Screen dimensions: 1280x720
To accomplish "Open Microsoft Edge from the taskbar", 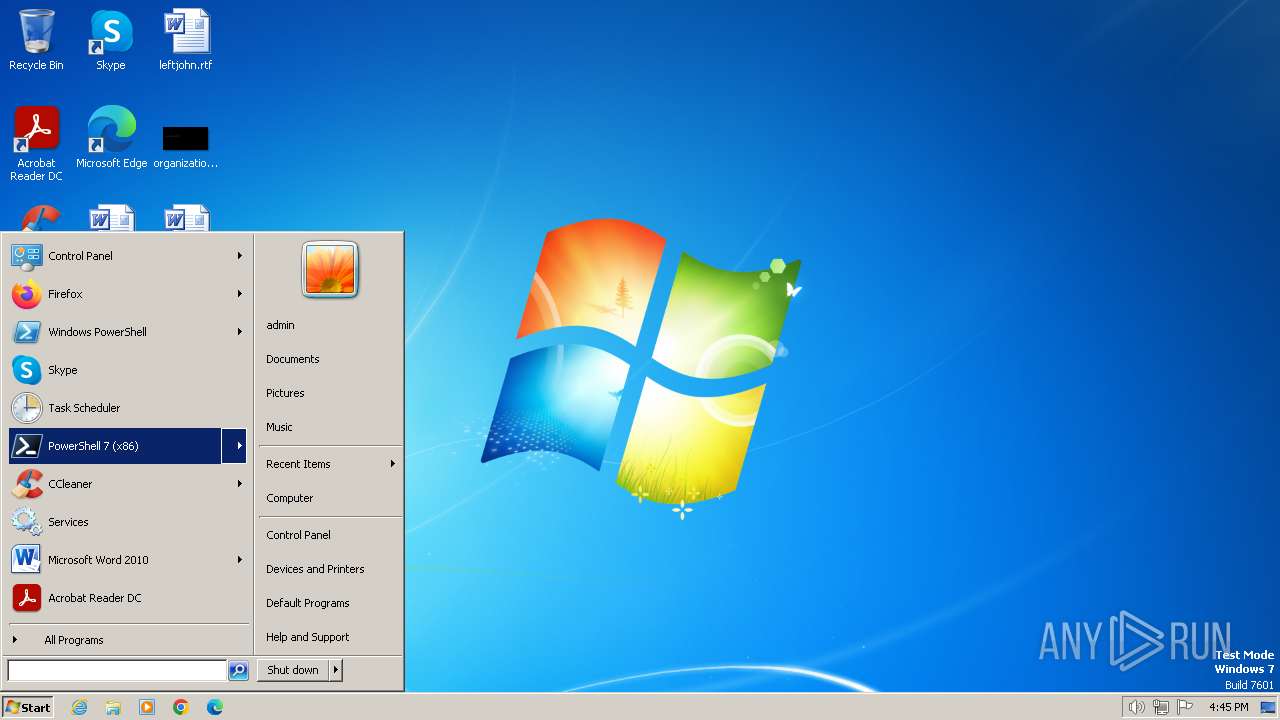I will pos(215,707).
